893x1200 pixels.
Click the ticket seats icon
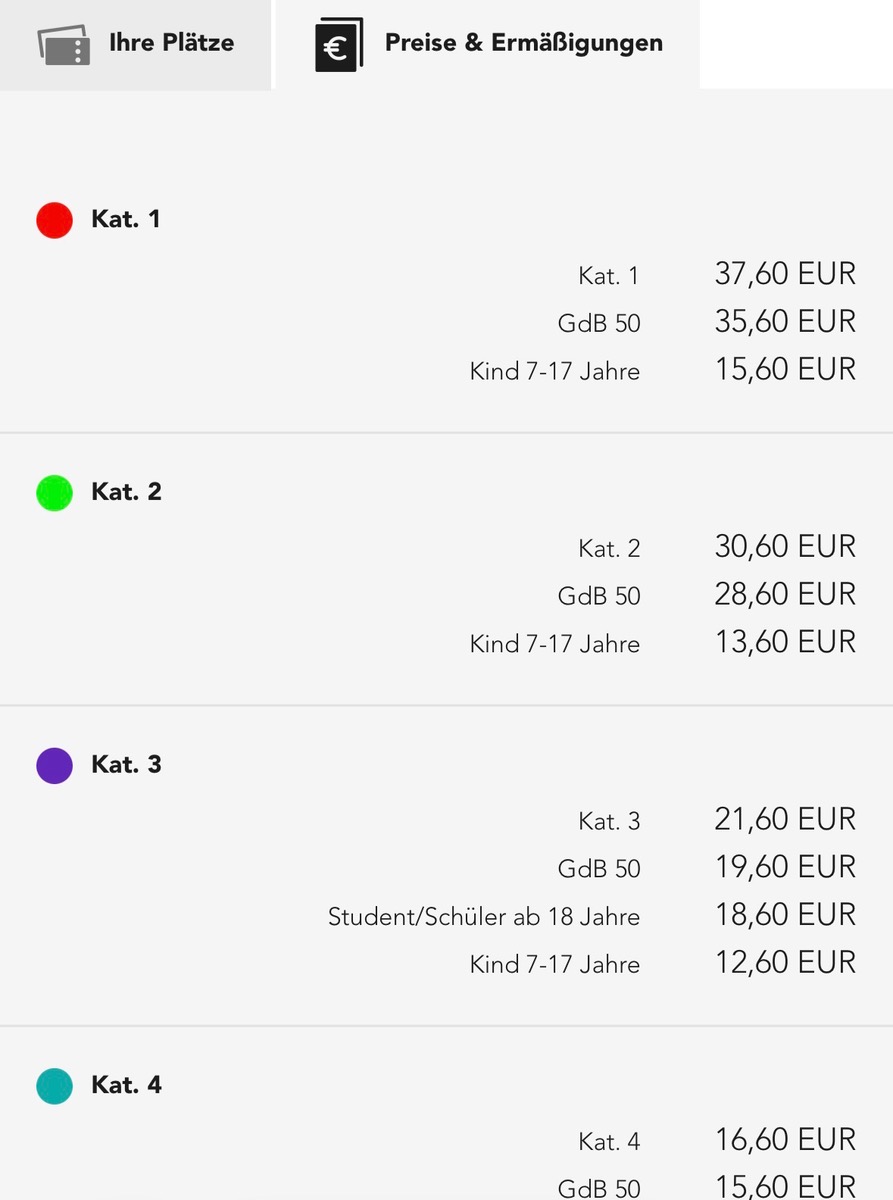point(64,44)
